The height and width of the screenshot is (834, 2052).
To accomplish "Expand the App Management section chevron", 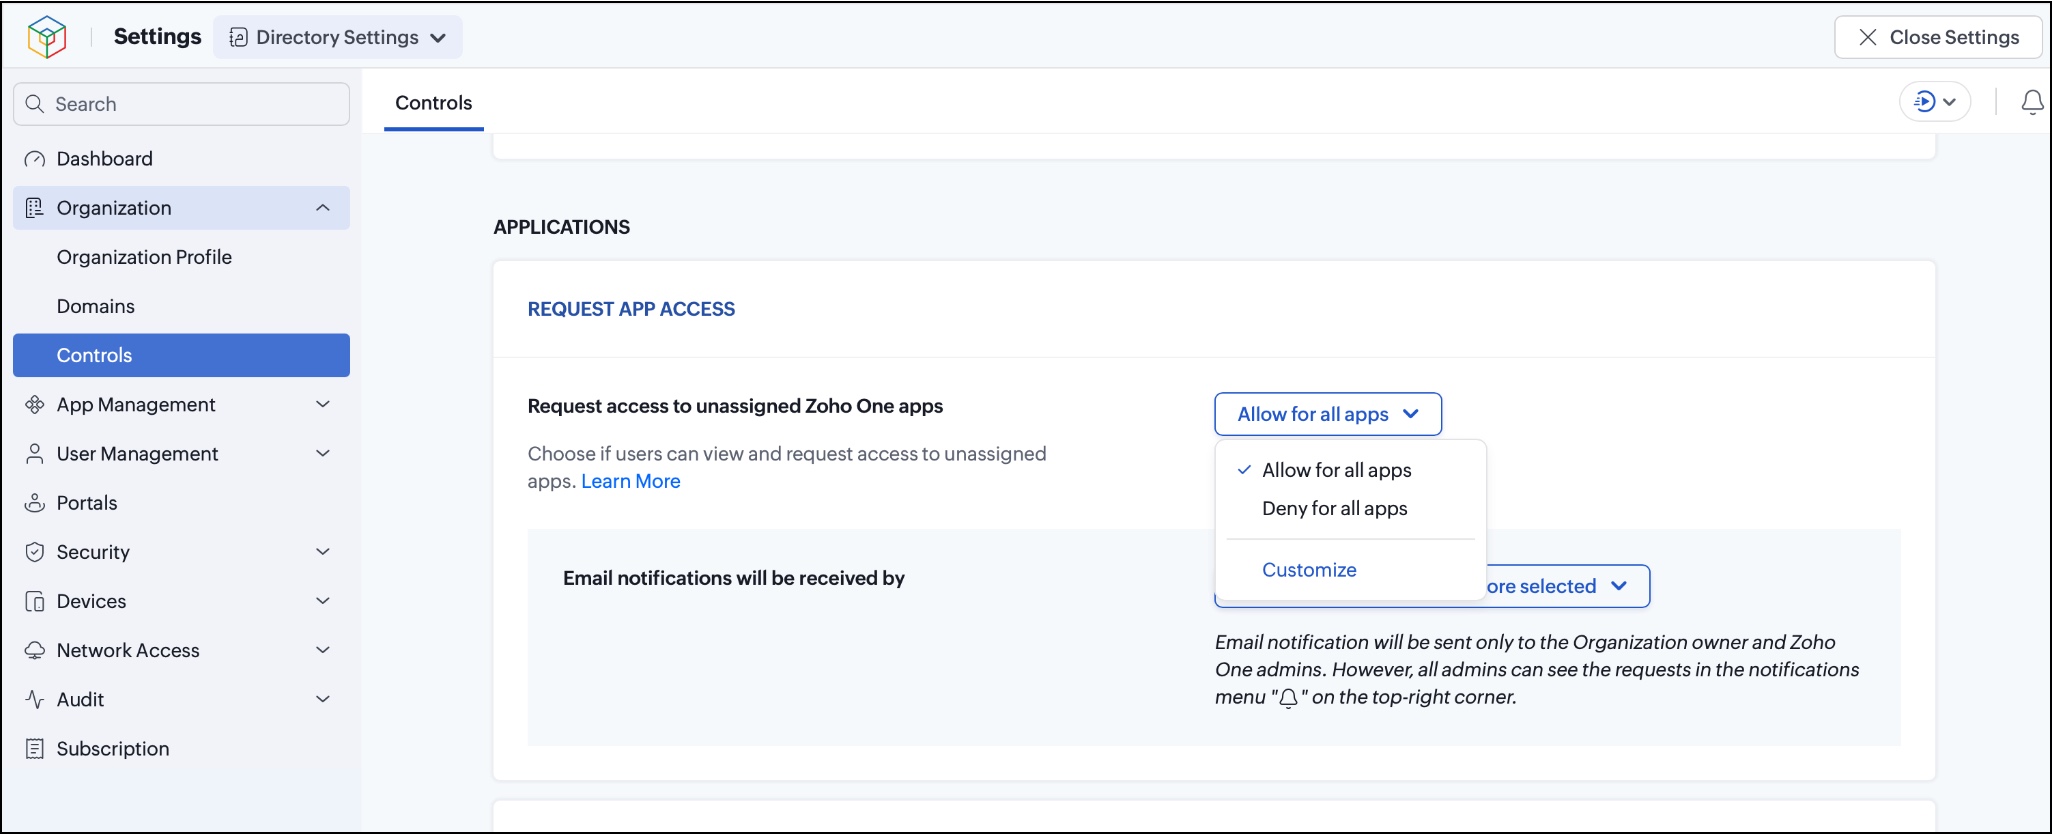I will 323,404.
